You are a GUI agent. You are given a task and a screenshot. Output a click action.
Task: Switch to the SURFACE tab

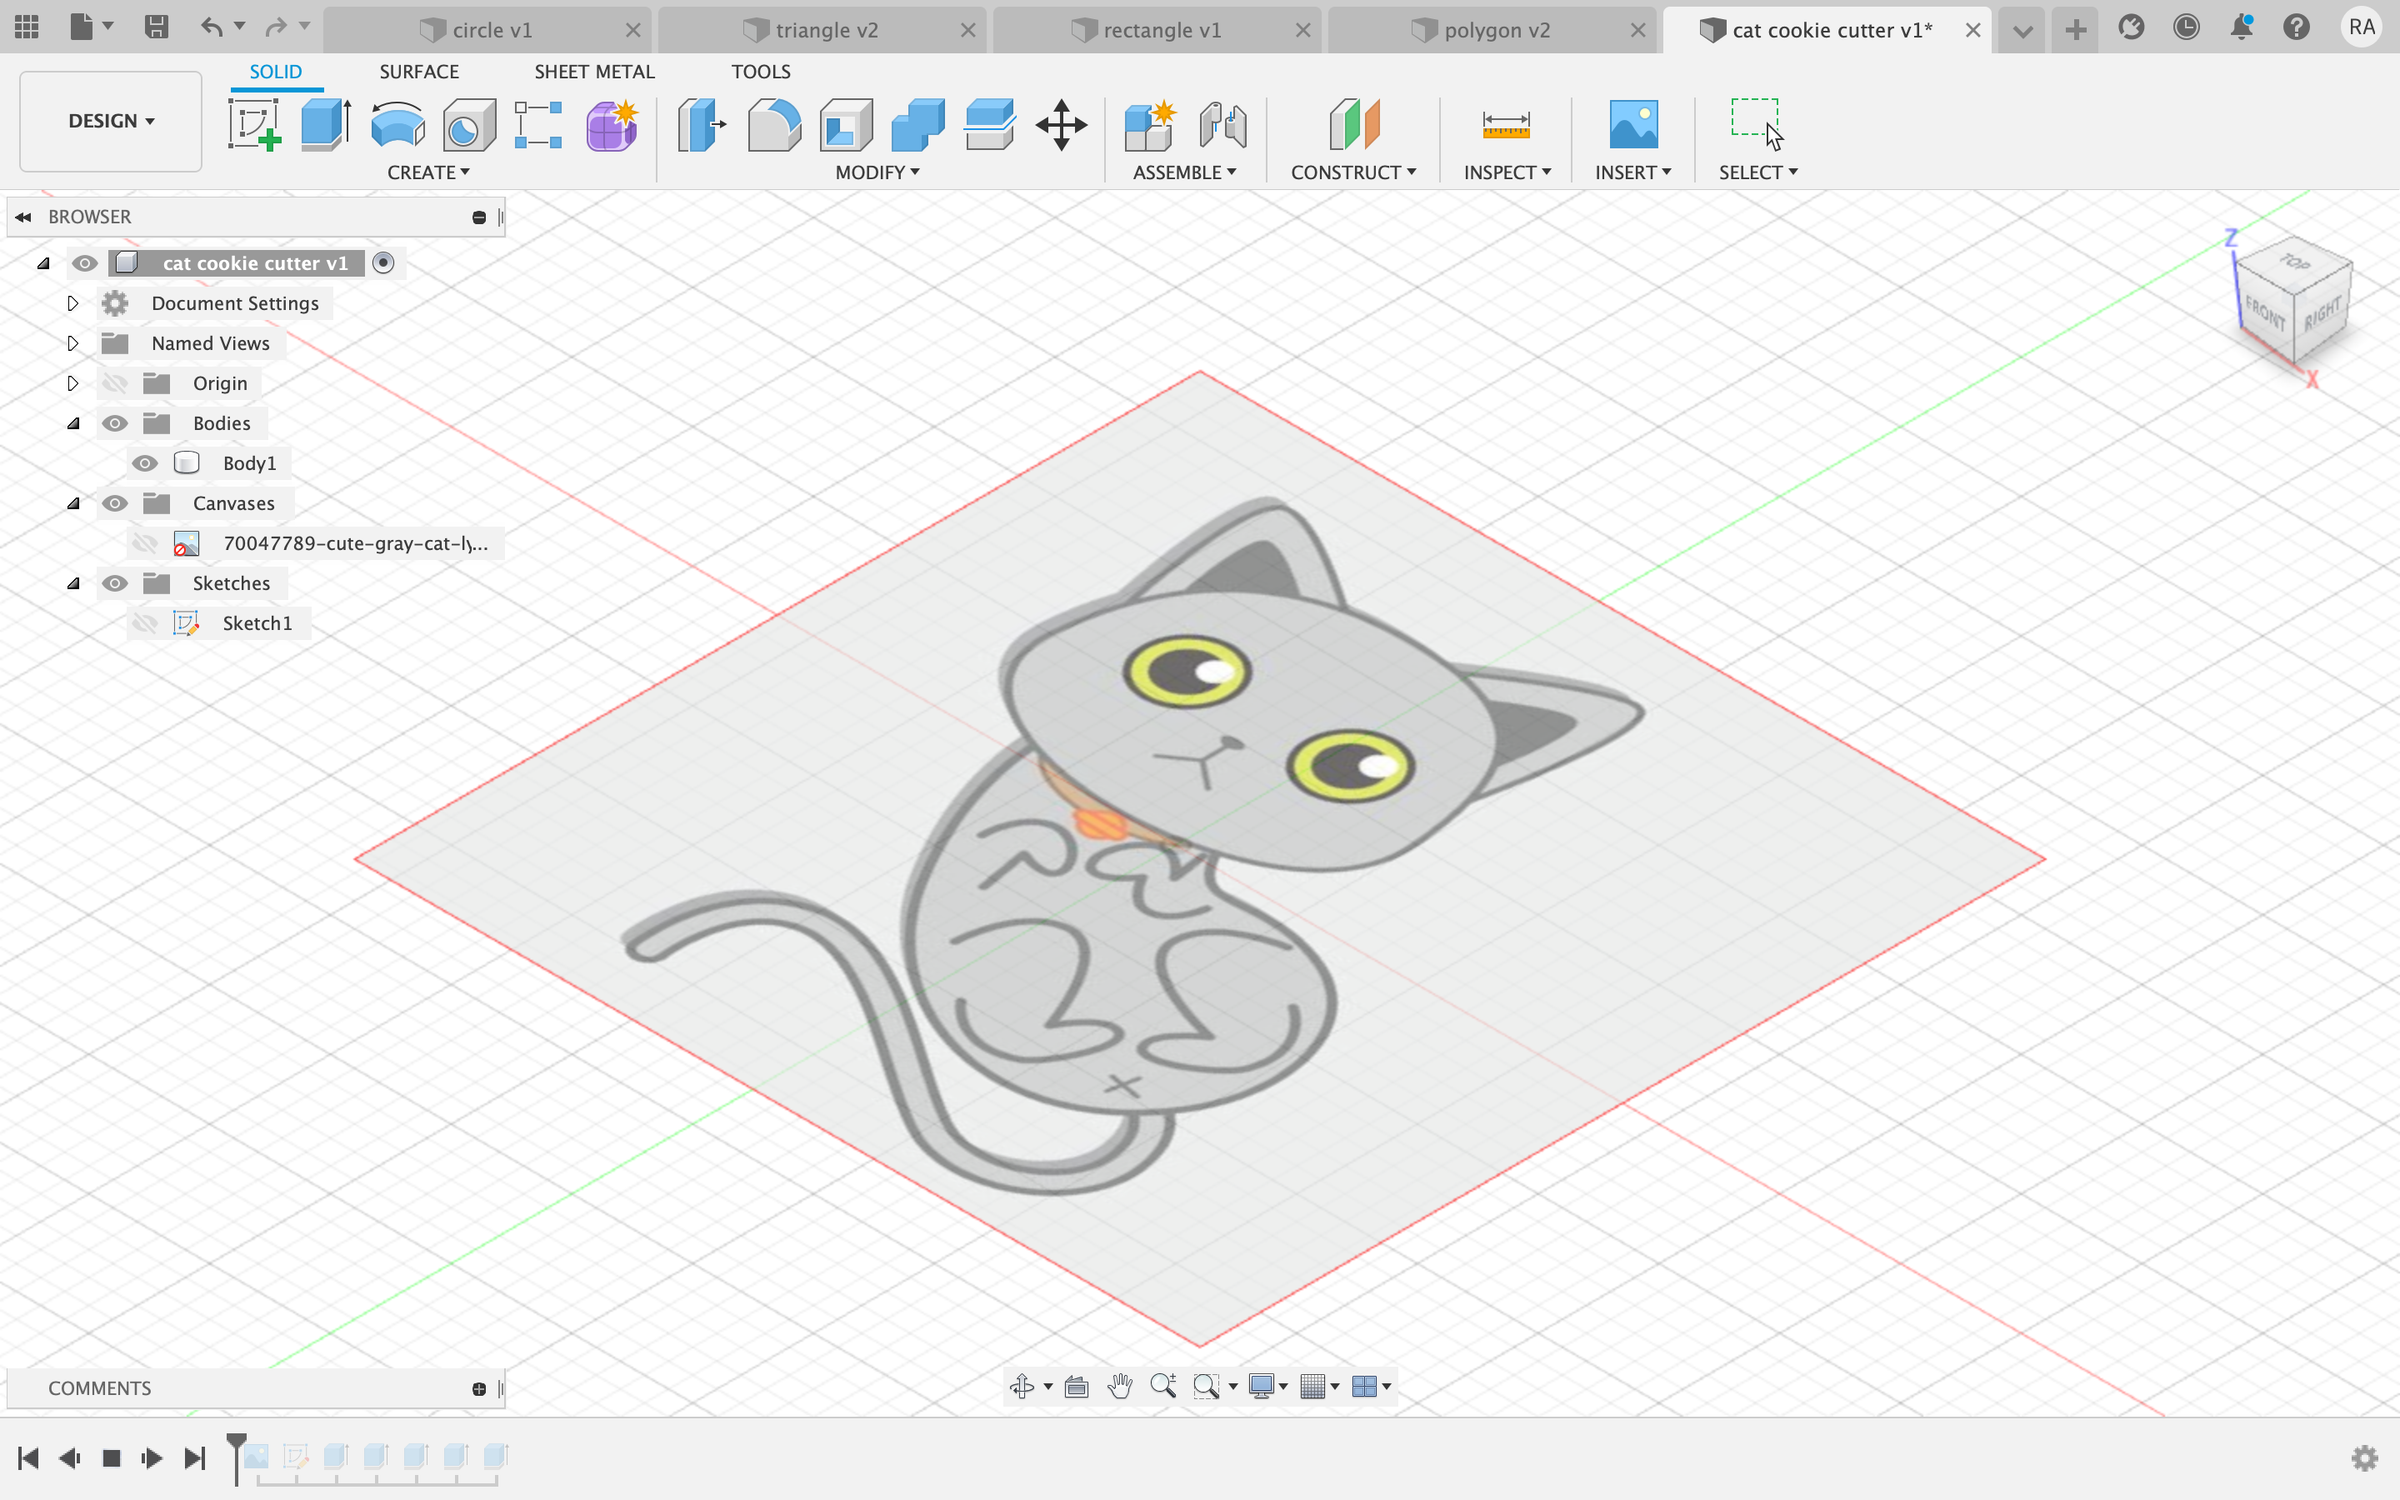coord(419,72)
